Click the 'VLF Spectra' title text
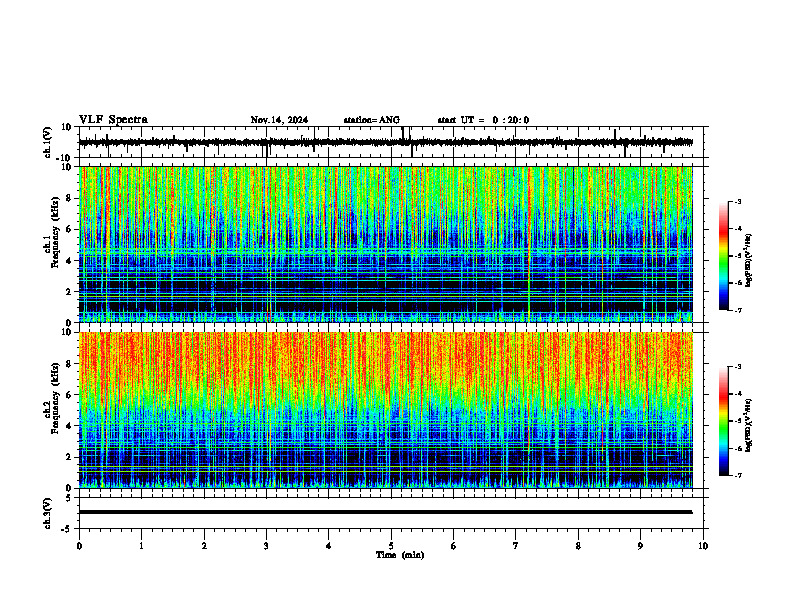 point(113,120)
